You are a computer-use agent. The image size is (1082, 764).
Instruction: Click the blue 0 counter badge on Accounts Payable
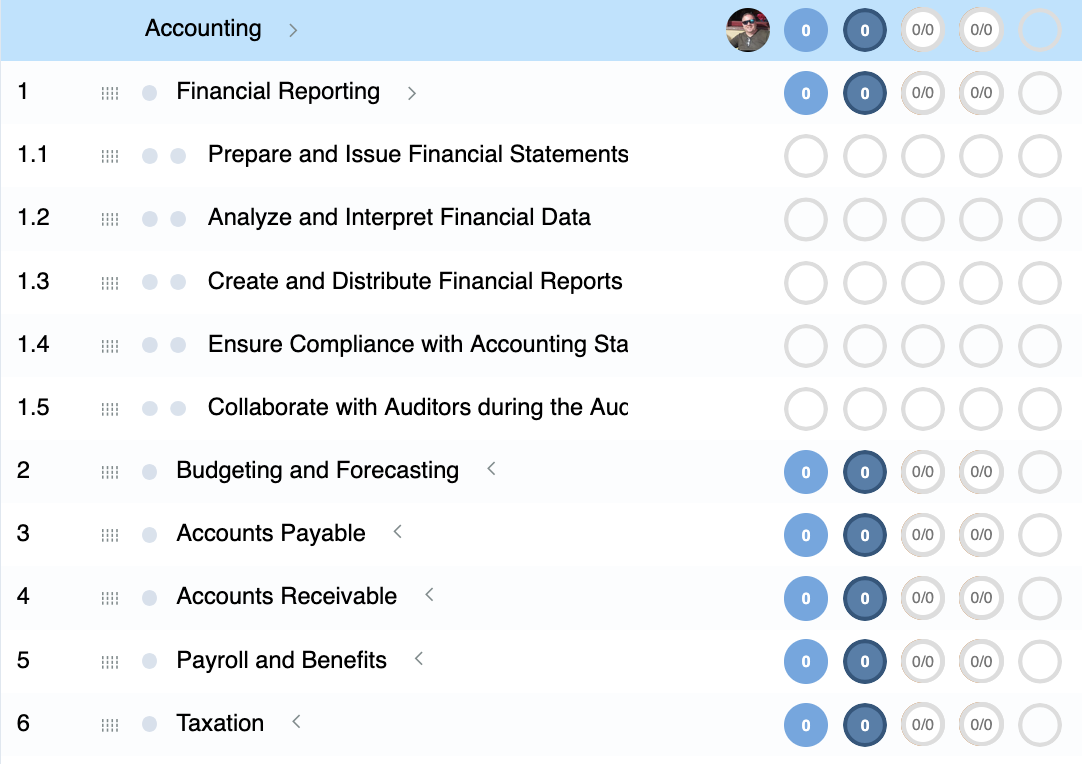coord(805,535)
